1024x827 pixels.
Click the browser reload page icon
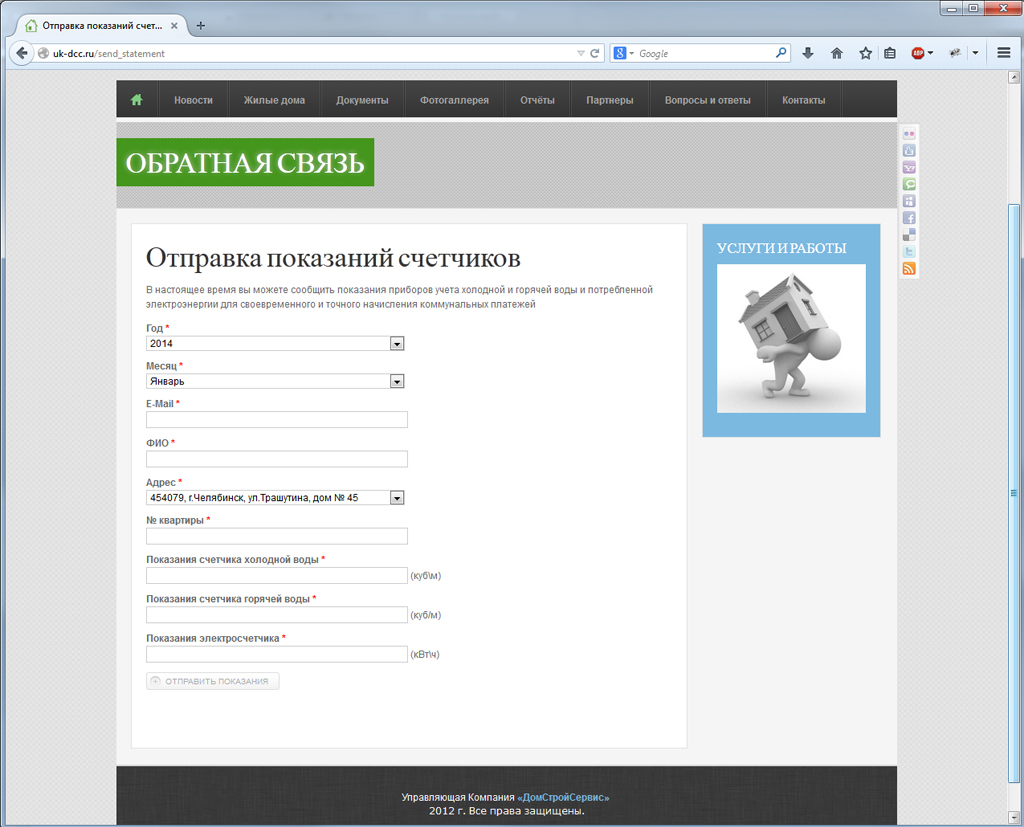594,54
